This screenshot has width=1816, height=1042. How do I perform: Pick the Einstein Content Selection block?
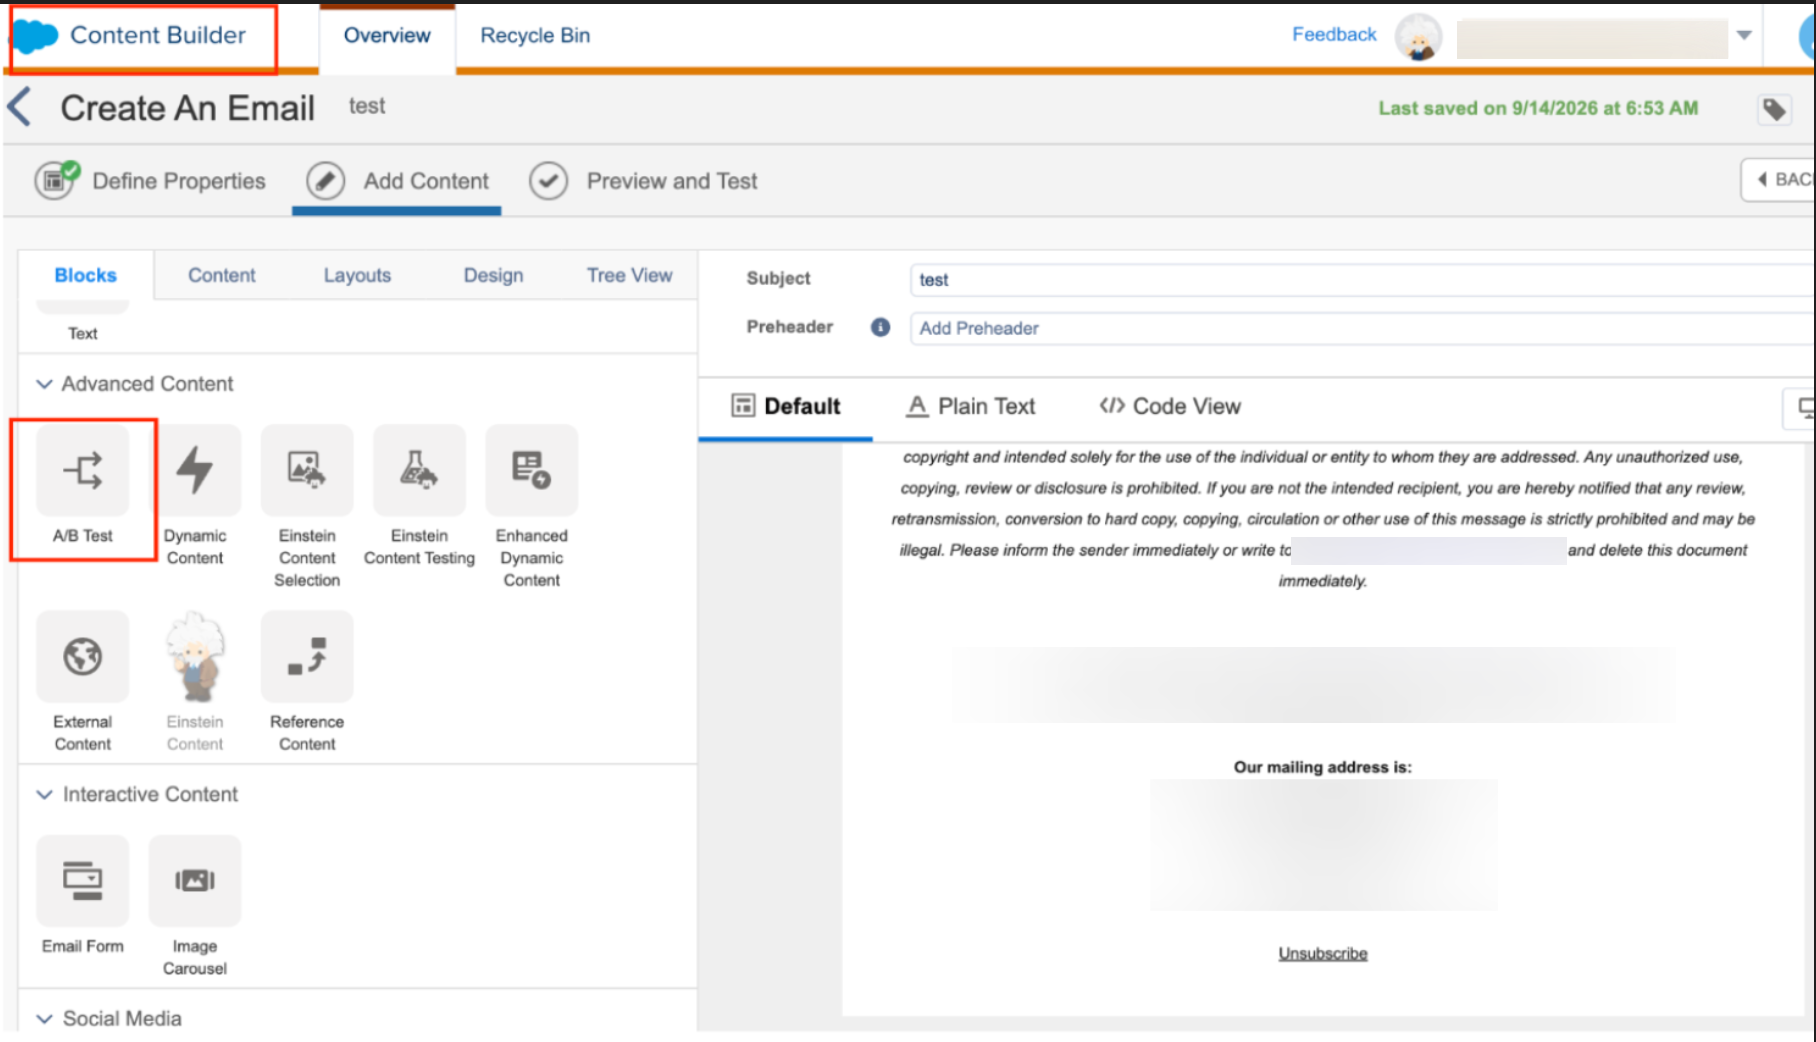tap(307, 470)
